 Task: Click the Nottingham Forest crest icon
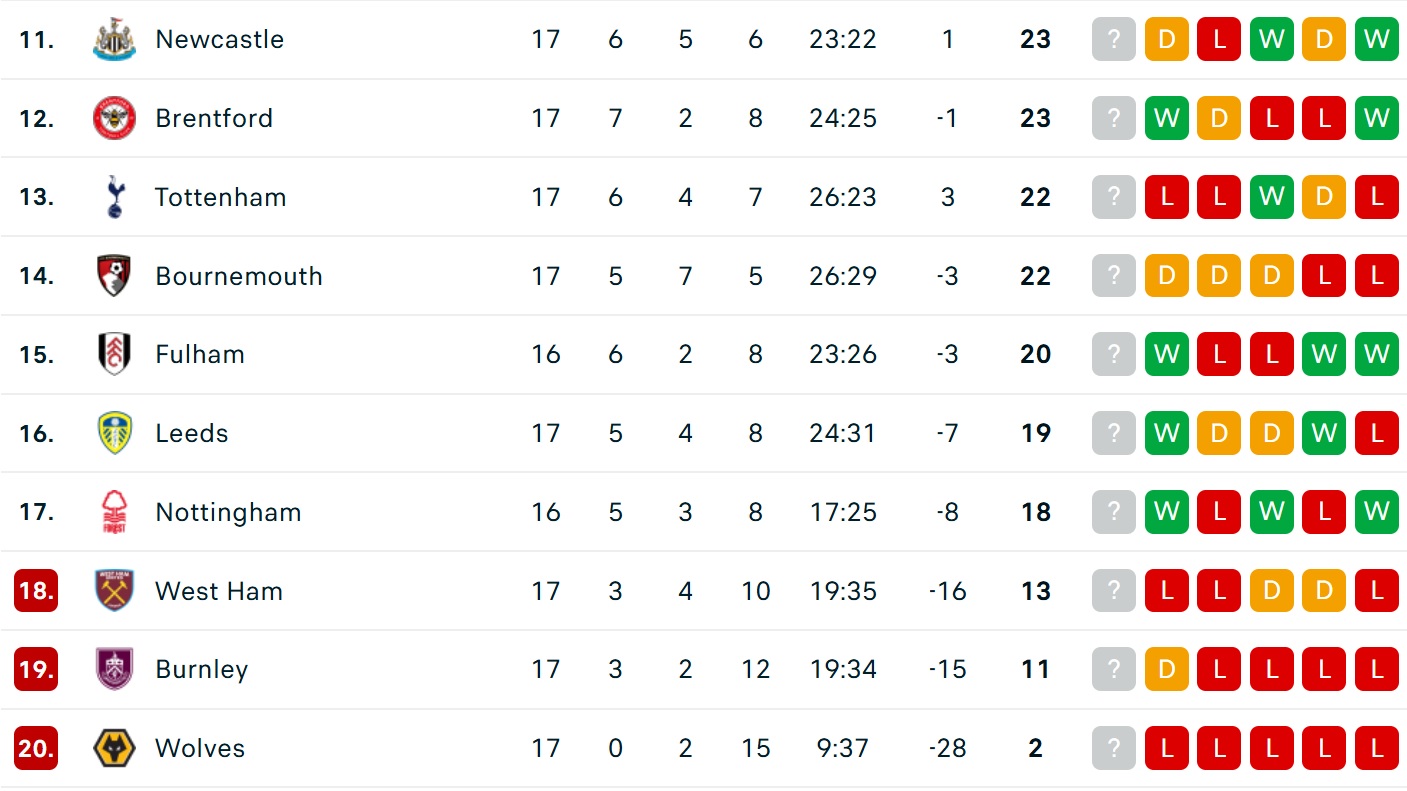[114, 512]
